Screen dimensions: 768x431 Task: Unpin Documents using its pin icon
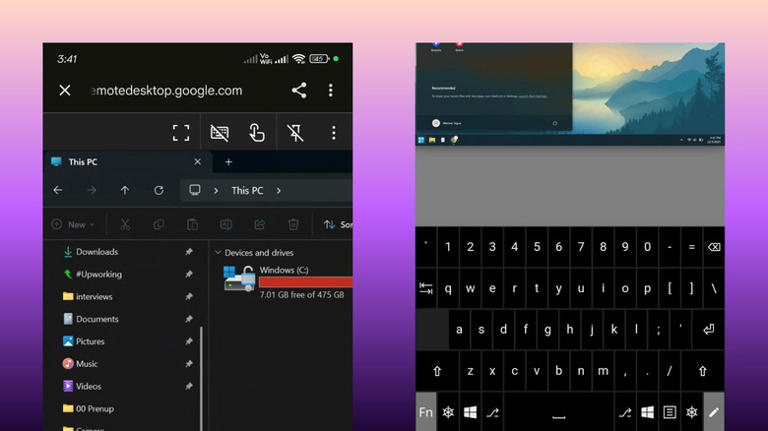click(x=189, y=319)
